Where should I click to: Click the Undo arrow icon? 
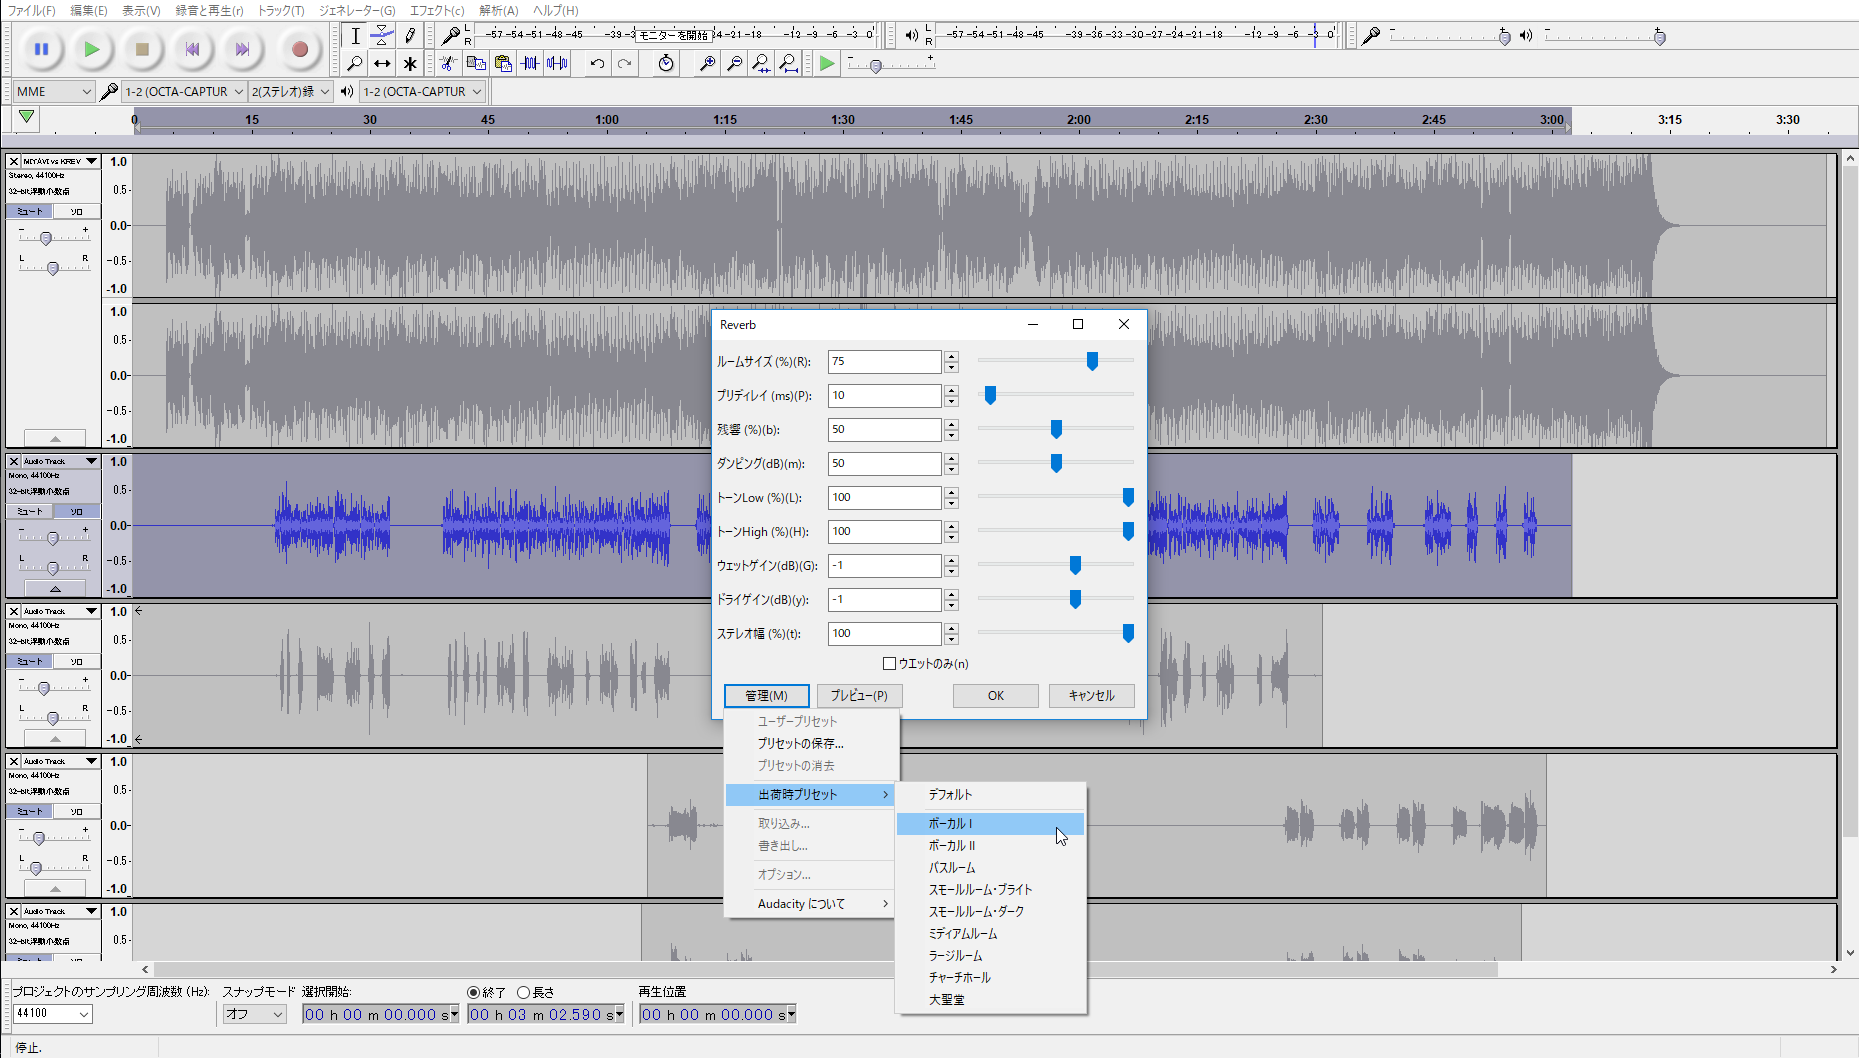(x=597, y=64)
